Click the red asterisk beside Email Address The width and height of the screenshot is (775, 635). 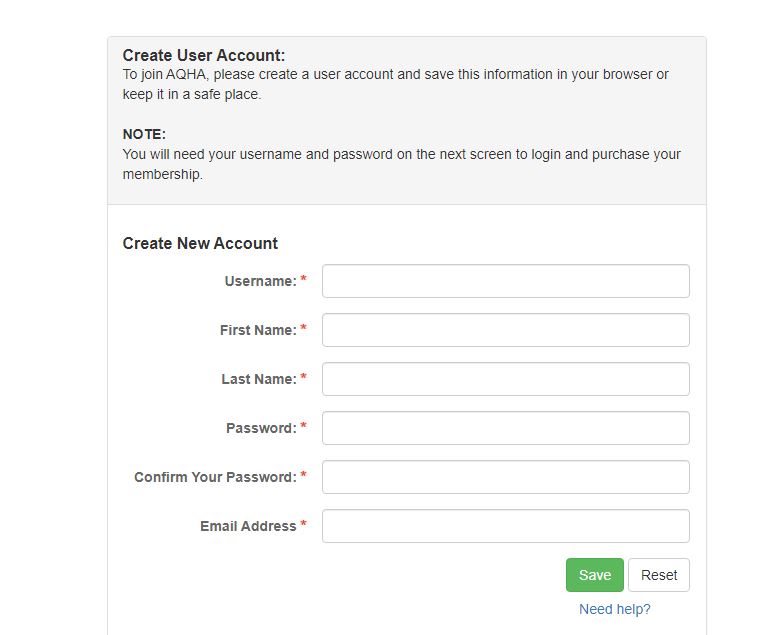click(x=303, y=526)
